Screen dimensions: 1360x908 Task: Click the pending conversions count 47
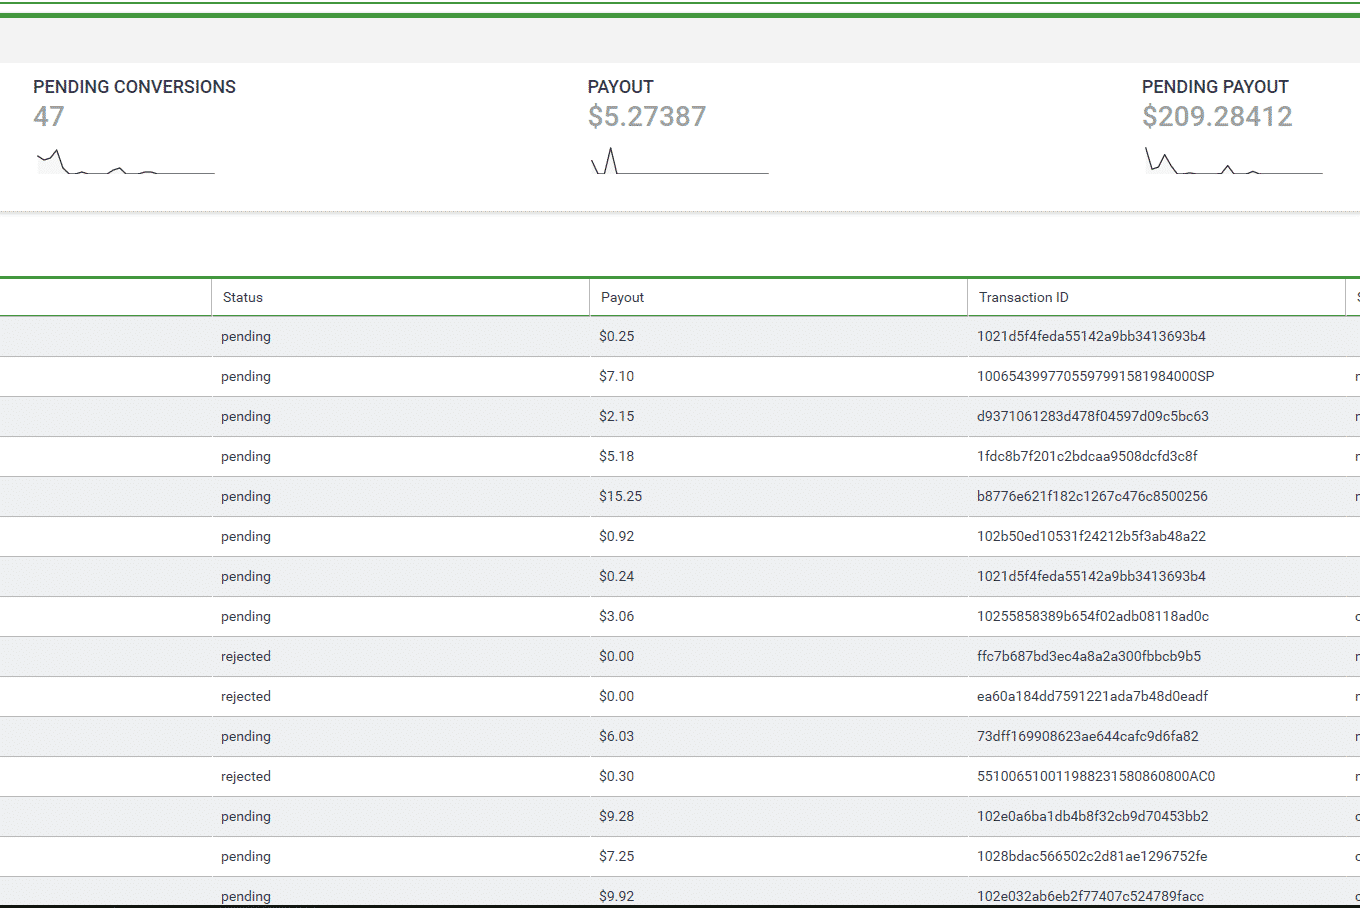tap(49, 117)
